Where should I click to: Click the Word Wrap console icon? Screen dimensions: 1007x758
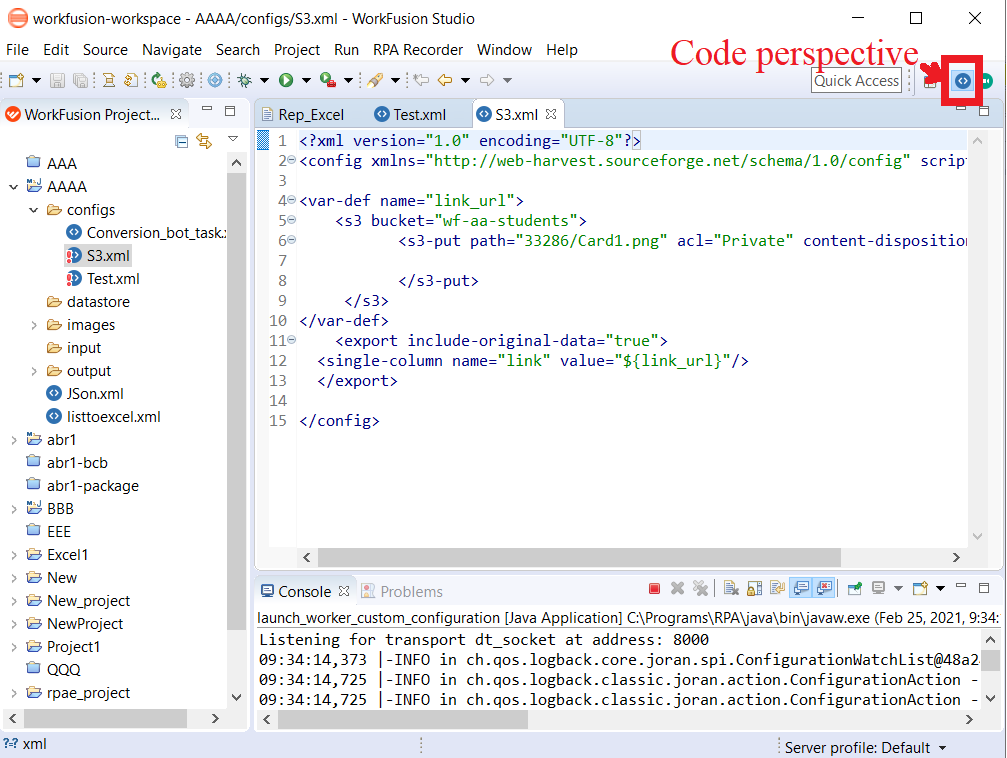(778, 588)
